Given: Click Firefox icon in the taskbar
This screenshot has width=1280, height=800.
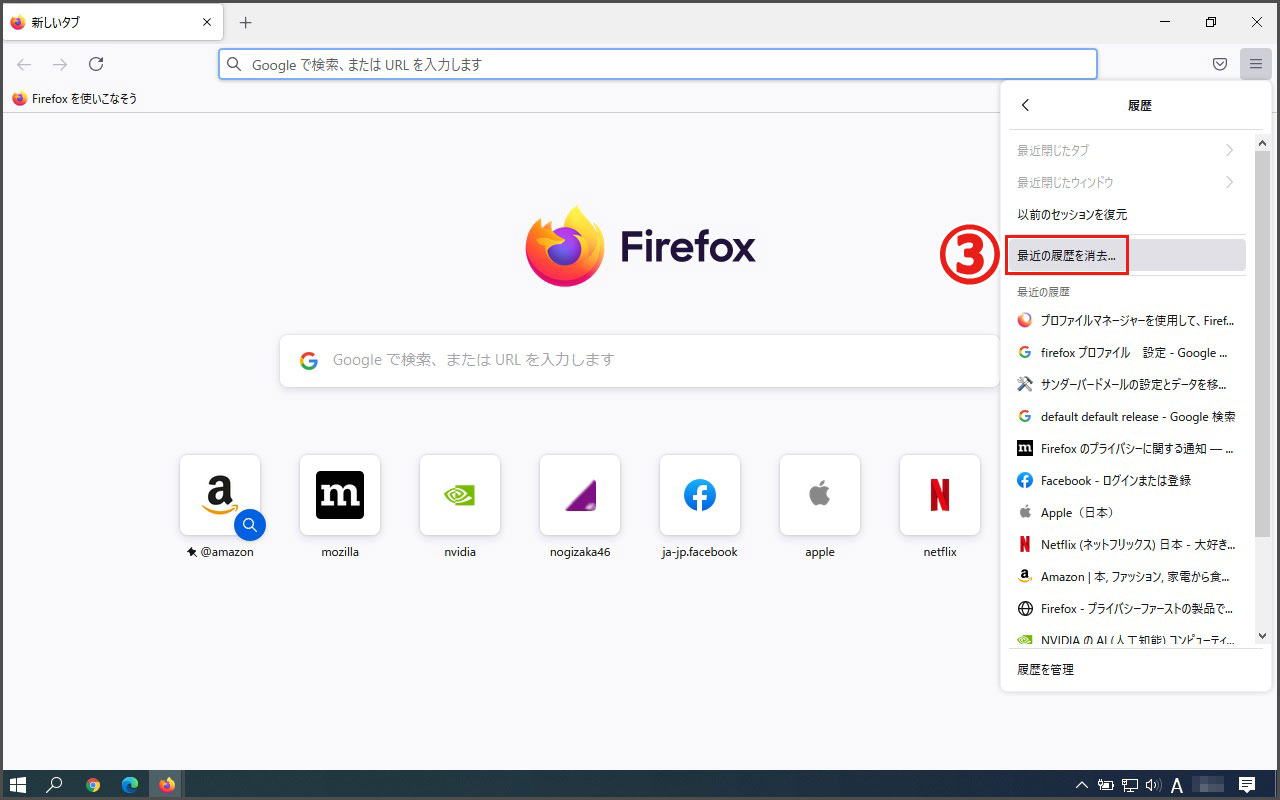Looking at the screenshot, I should click(167, 785).
